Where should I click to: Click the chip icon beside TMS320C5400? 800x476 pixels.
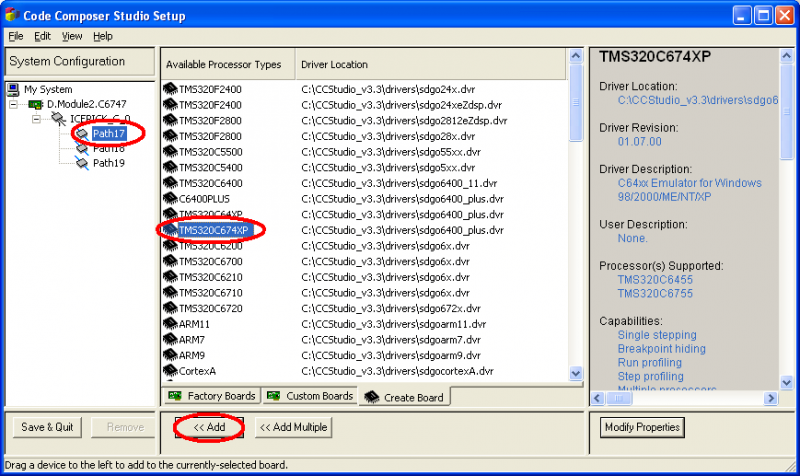click(170, 167)
